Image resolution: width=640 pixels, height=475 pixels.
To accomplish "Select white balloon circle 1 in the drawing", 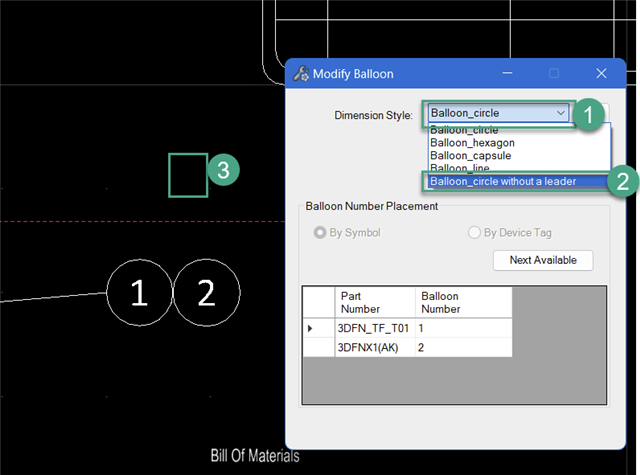I will (x=139, y=292).
